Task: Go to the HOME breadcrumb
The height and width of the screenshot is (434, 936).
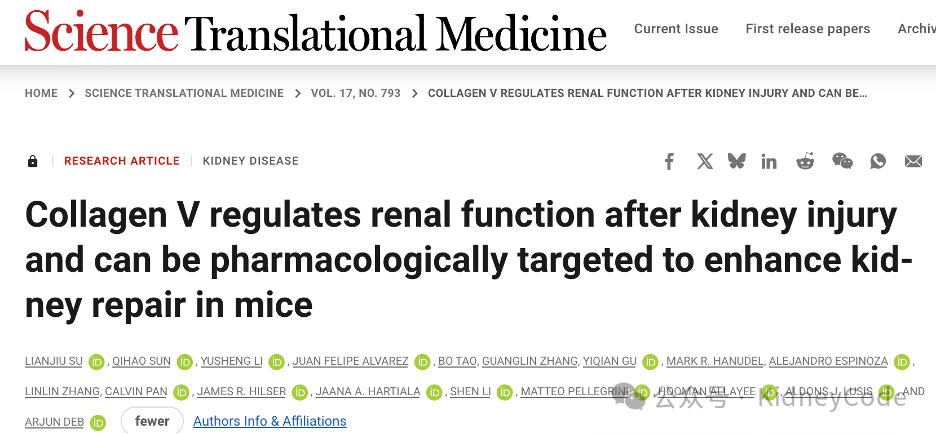Action: [x=41, y=93]
